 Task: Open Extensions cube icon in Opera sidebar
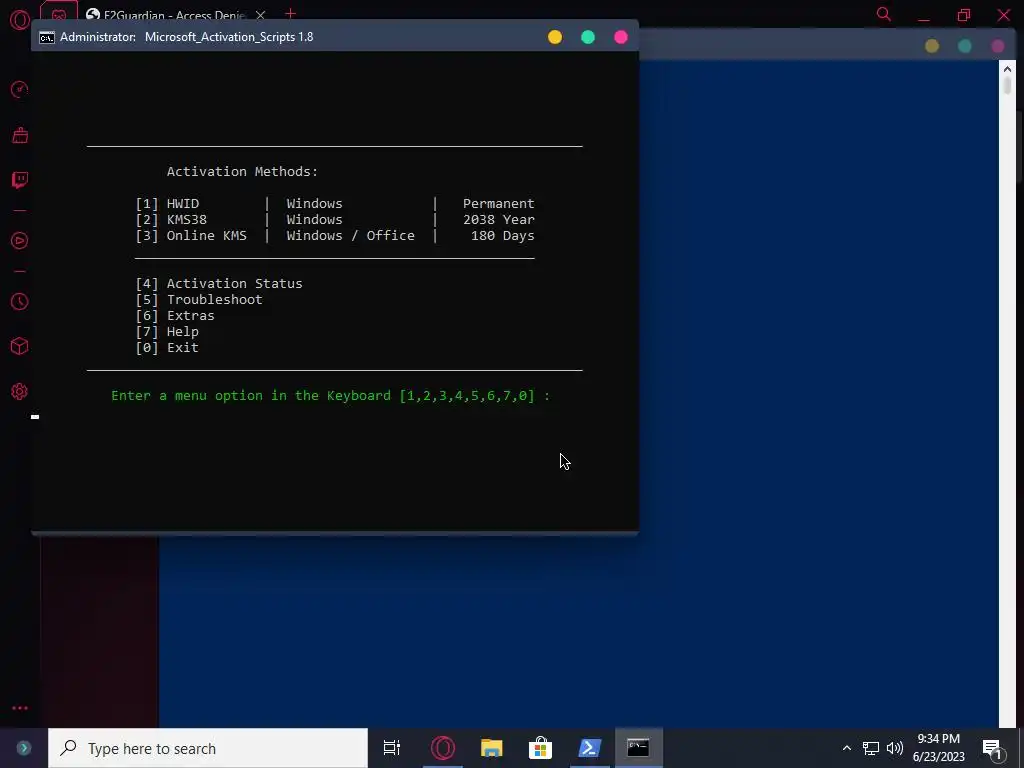(20, 346)
